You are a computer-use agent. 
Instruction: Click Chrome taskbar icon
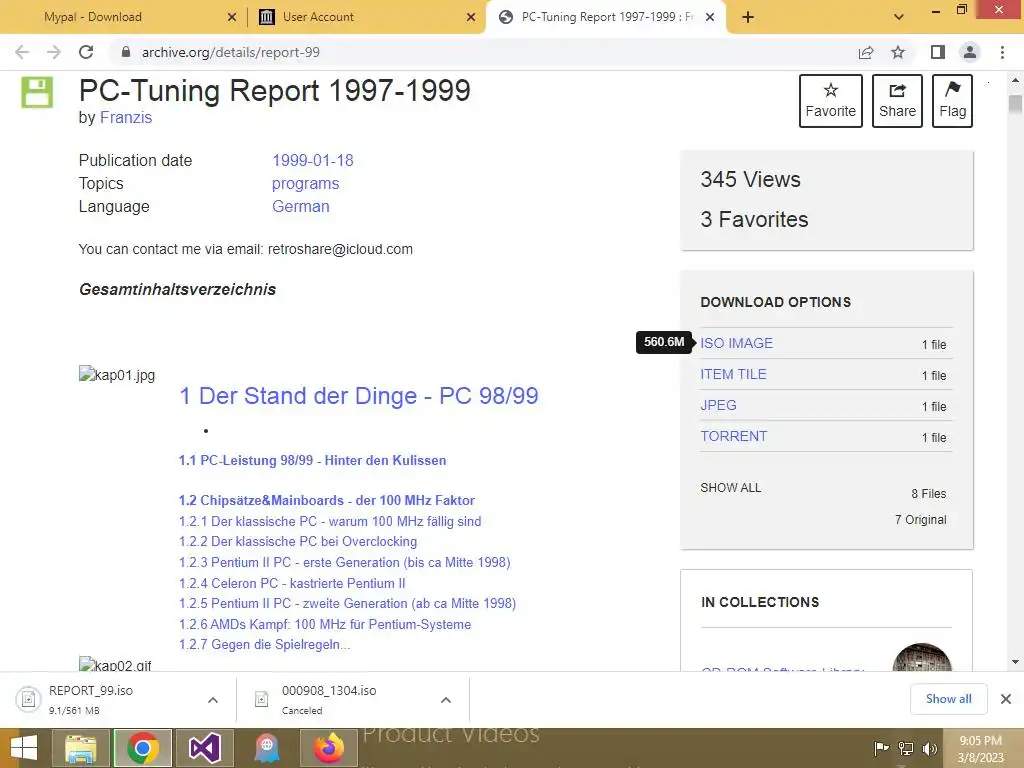(143, 748)
